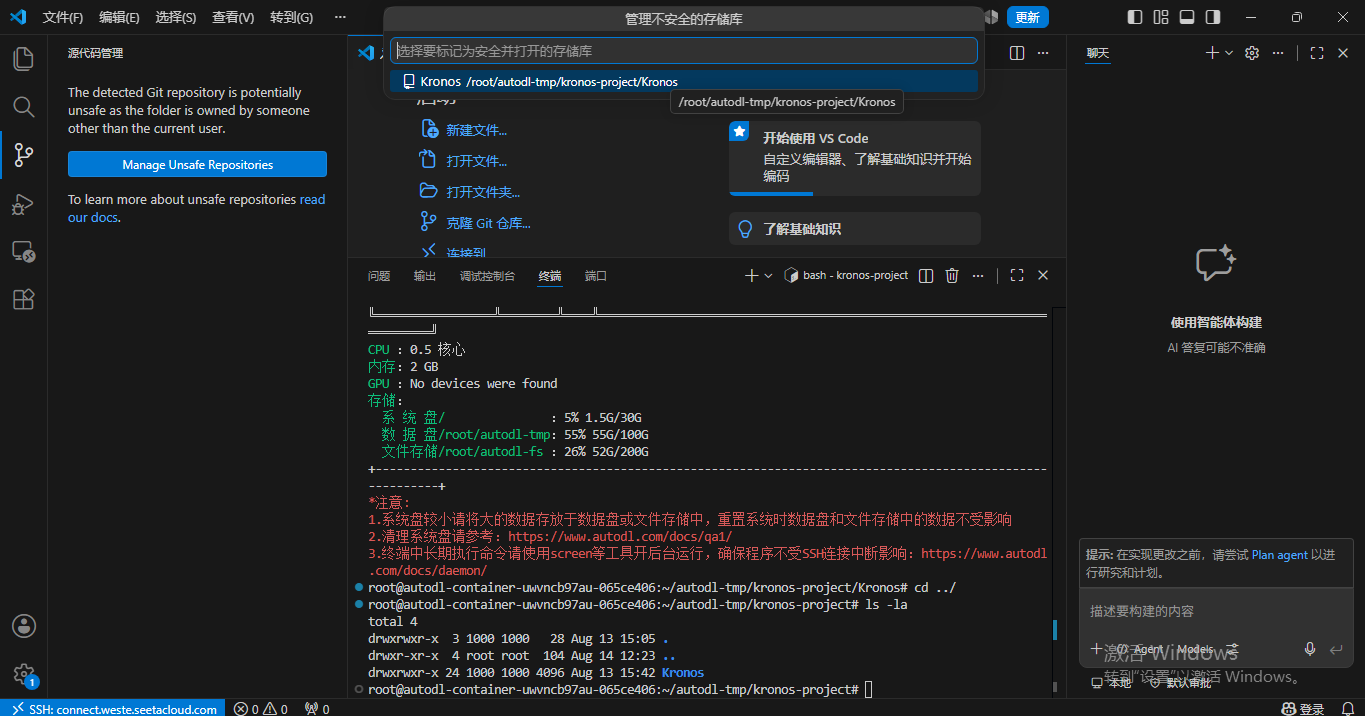Select the 终端 panel tab
The width and height of the screenshot is (1365, 716).
point(550,275)
